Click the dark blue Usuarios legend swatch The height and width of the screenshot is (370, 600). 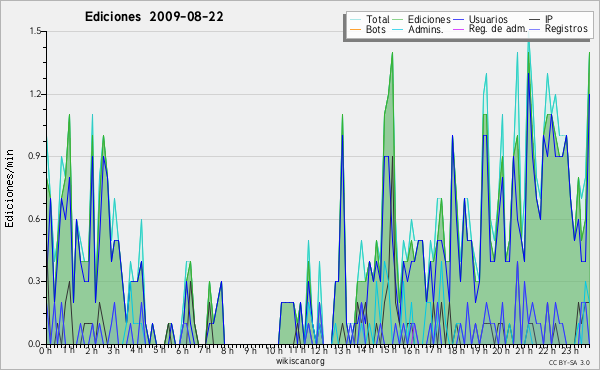point(458,20)
